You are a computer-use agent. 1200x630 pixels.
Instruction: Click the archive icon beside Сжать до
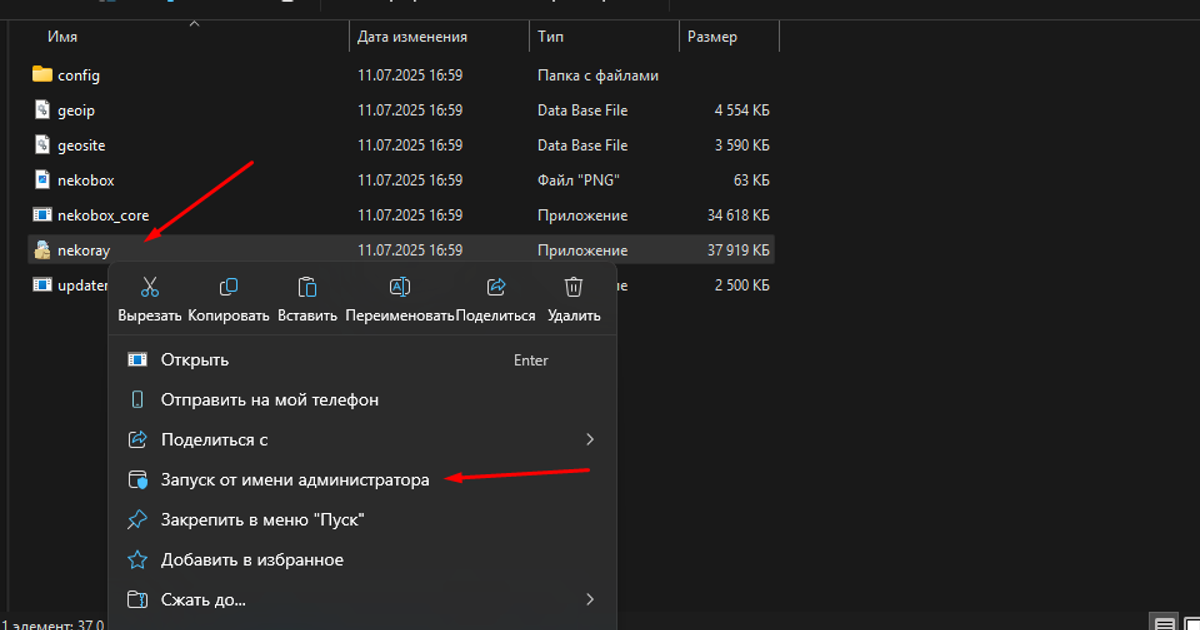point(138,600)
